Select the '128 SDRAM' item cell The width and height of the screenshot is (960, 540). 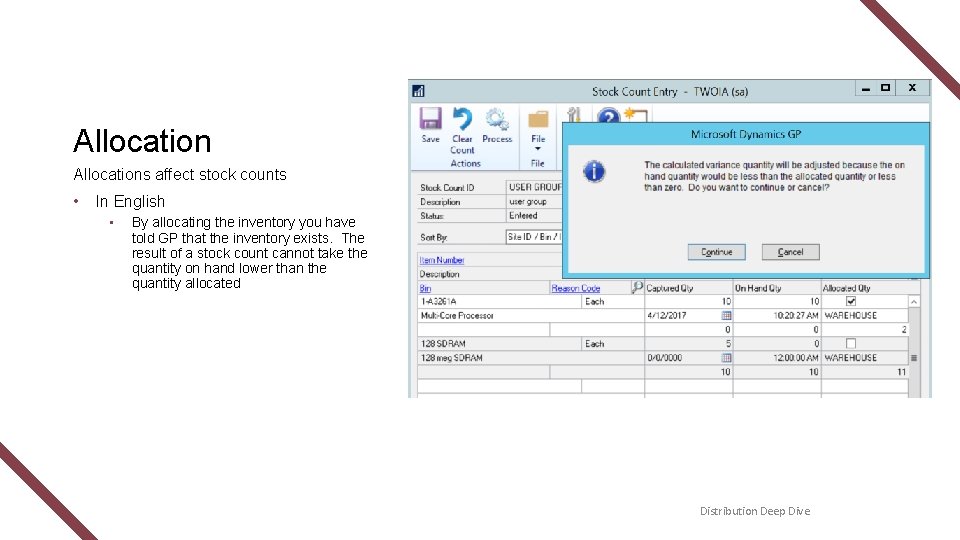click(x=500, y=343)
